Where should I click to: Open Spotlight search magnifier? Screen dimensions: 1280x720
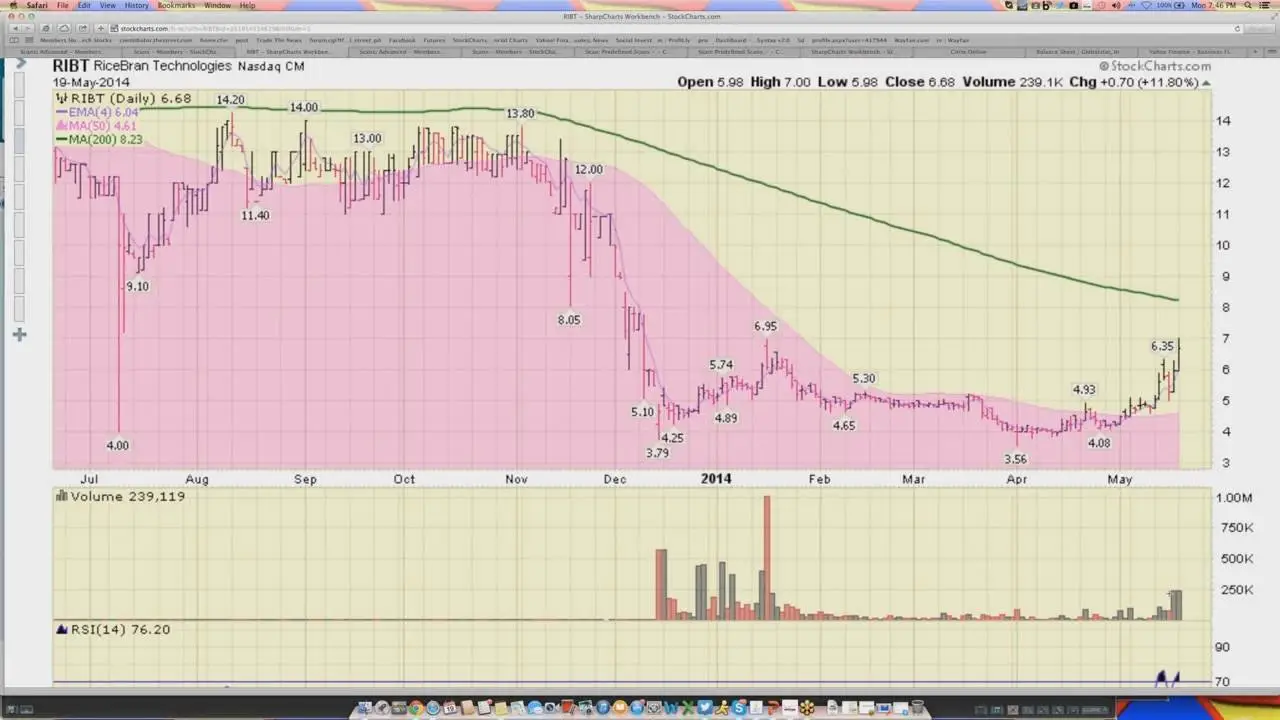coord(1247,5)
